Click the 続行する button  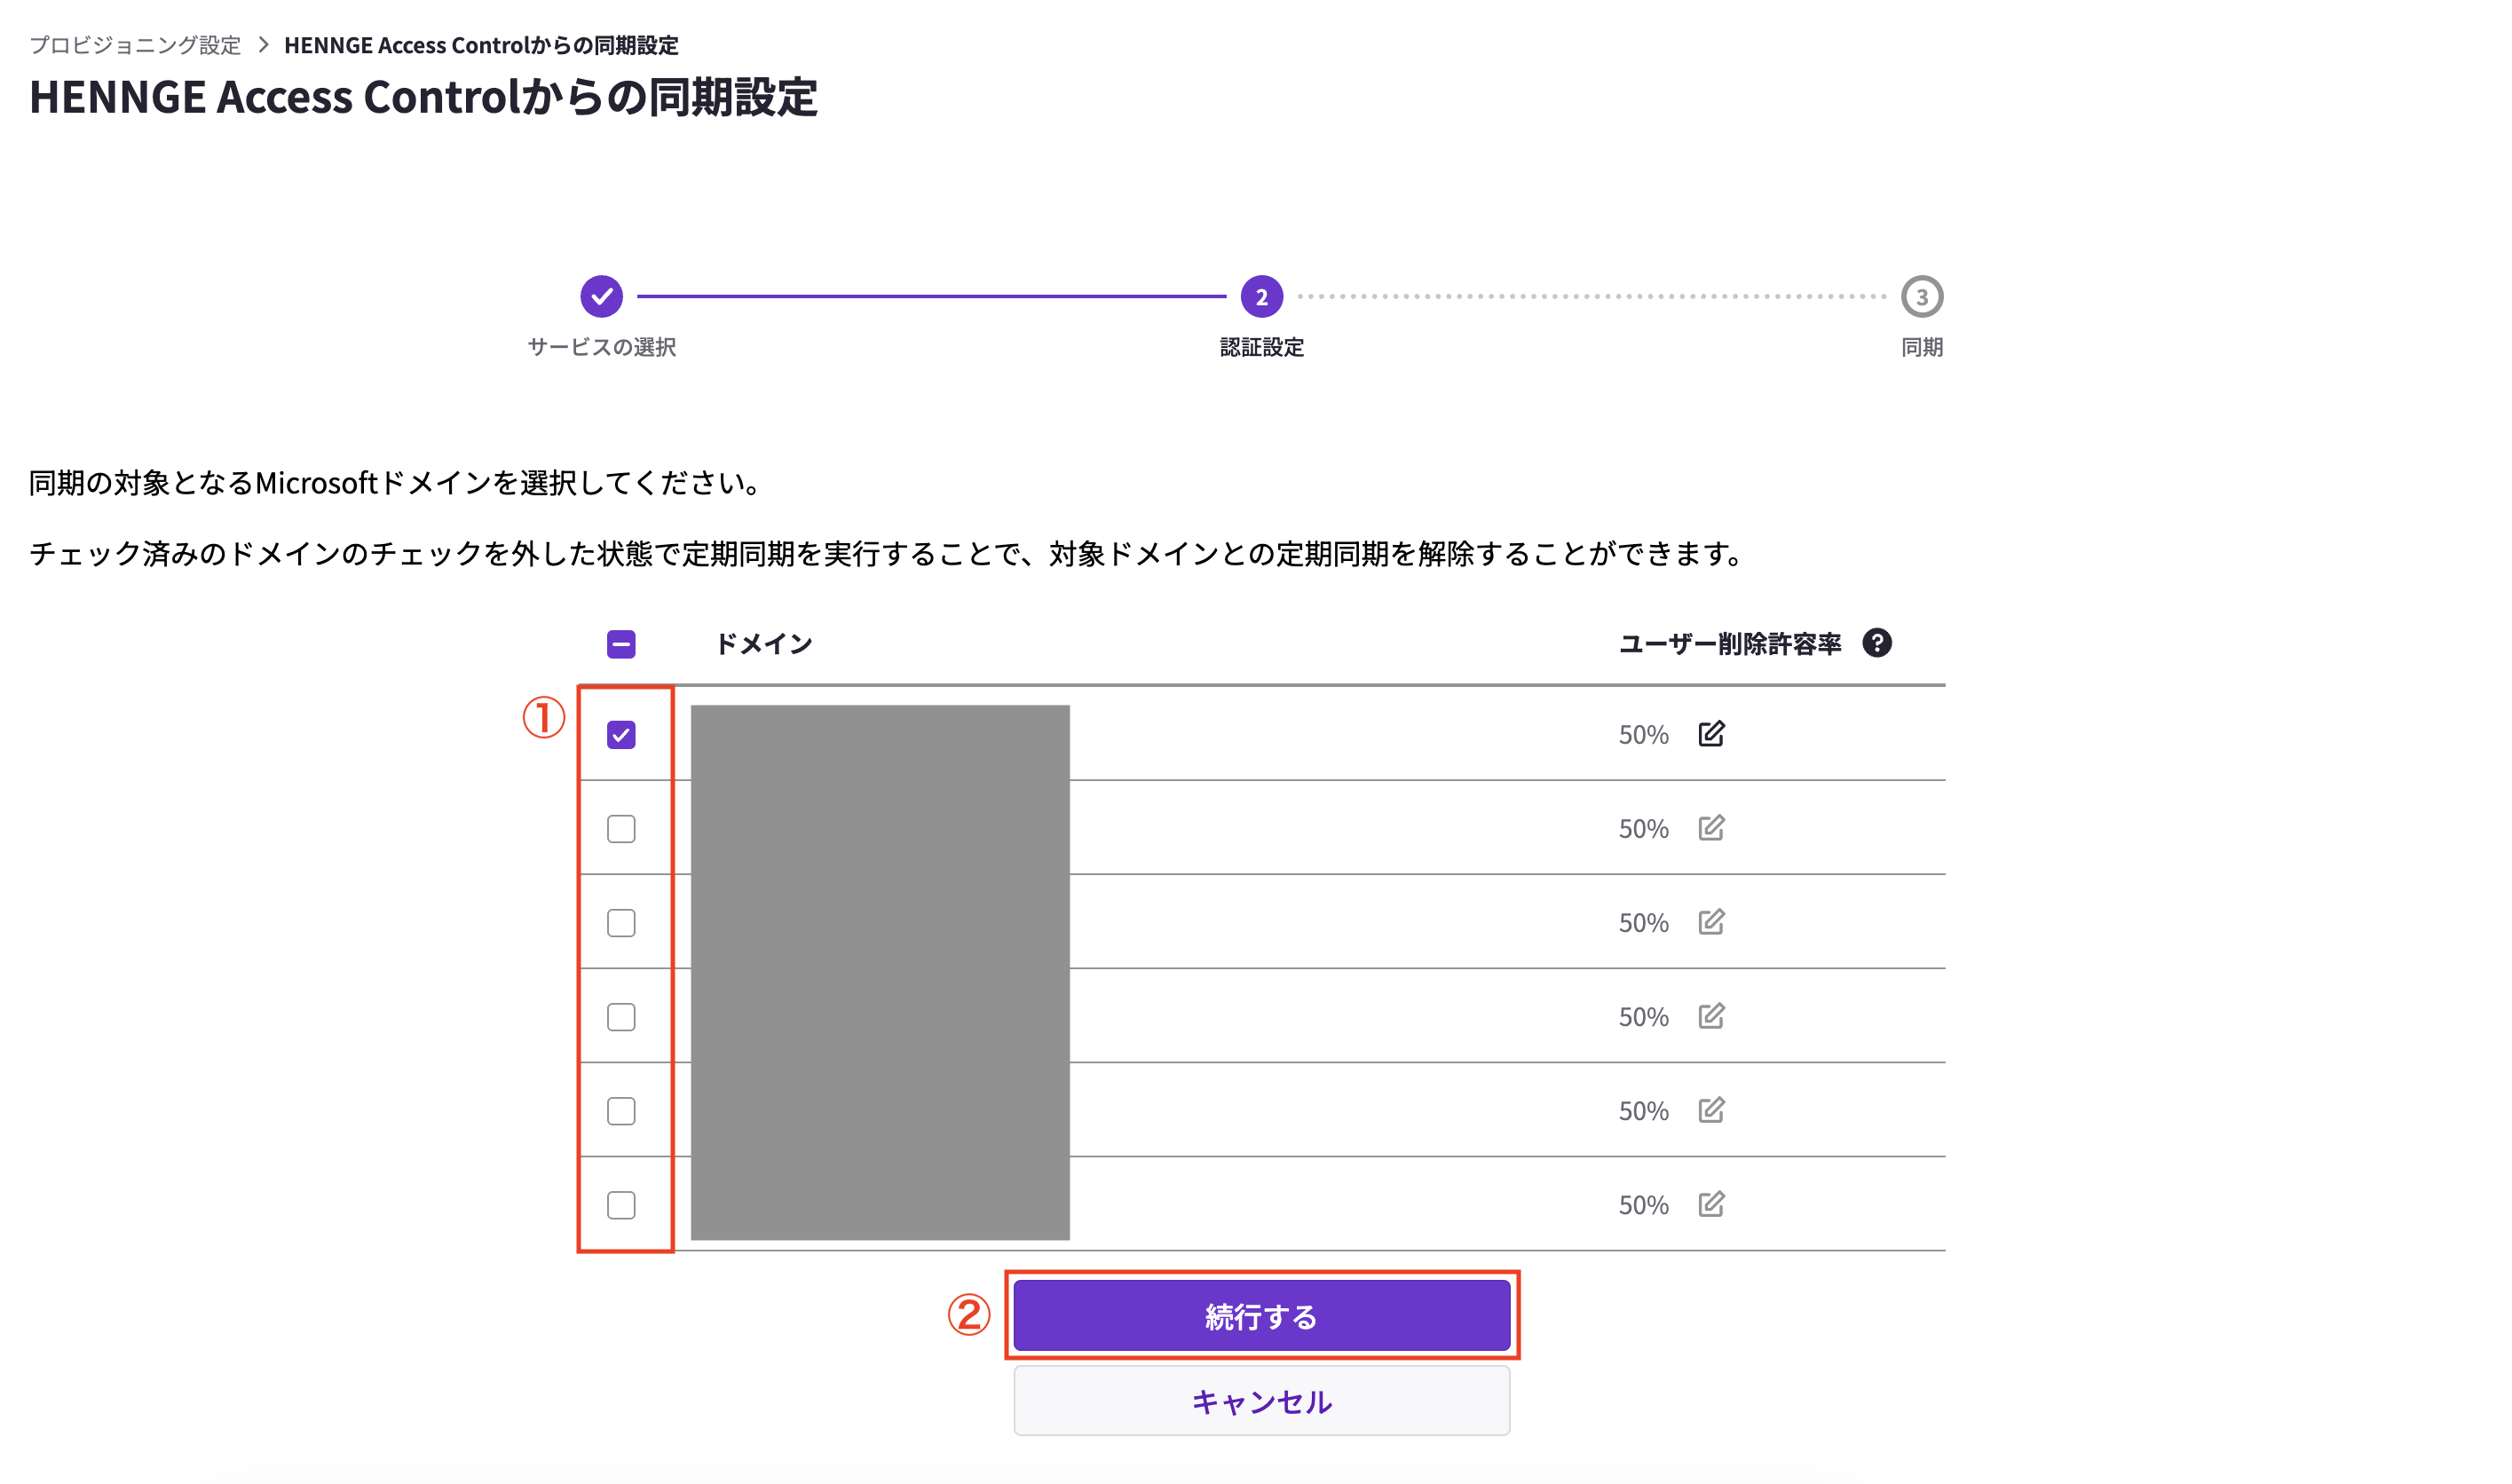(1261, 1315)
